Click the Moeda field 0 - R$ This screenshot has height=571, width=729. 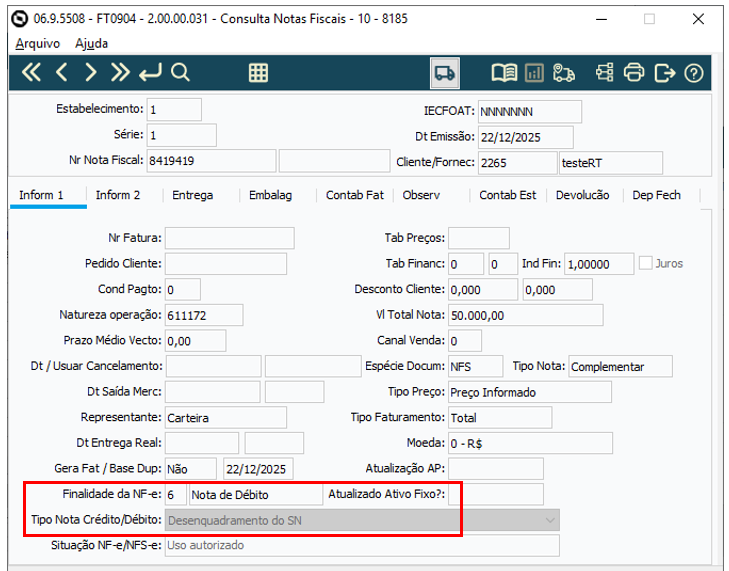click(x=530, y=443)
